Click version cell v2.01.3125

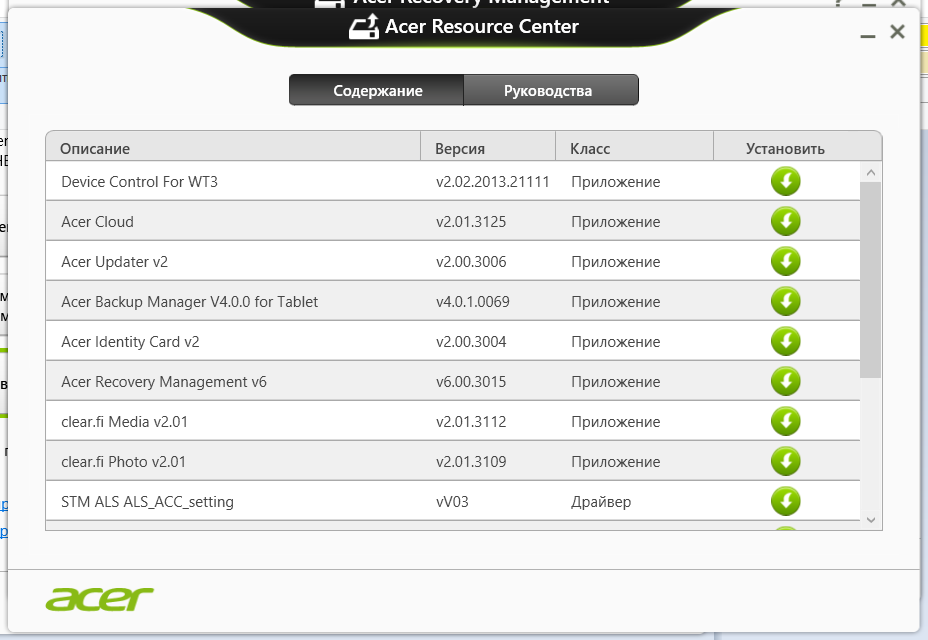pyautogui.click(x=471, y=221)
